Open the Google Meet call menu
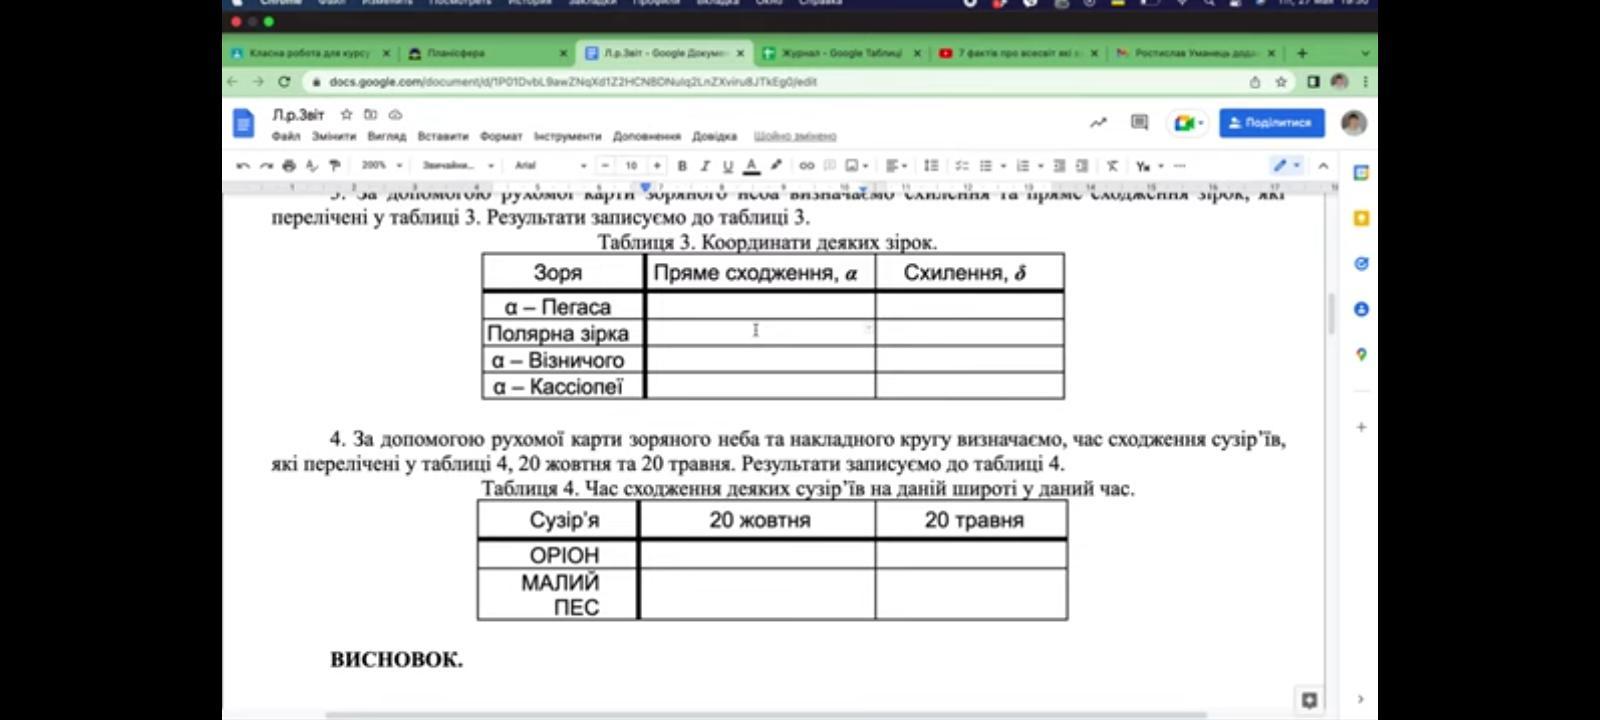The width and height of the screenshot is (1600, 720). click(x=1187, y=123)
